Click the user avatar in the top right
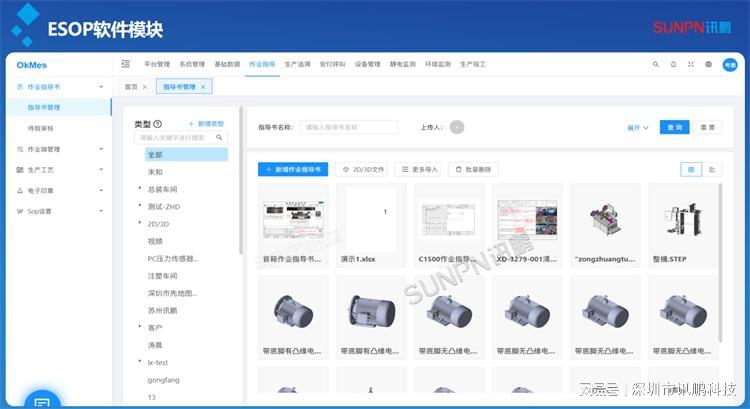Viewport: 750px width, 409px height. coord(729,64)
